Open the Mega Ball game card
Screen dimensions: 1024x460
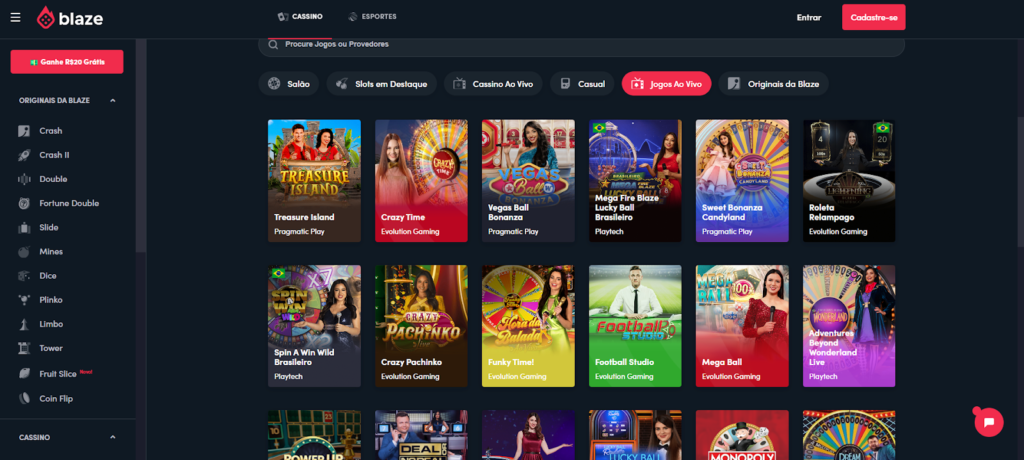click(x=742, y=326)
